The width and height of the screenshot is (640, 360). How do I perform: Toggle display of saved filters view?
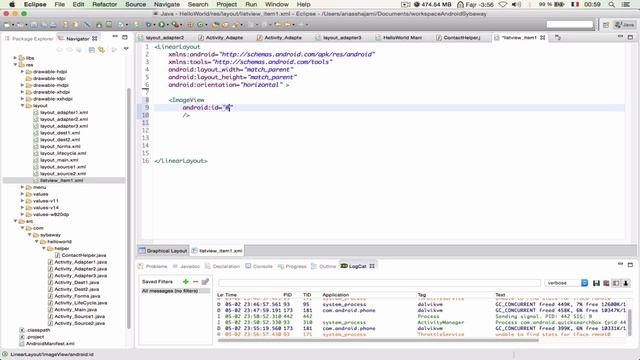click(x=616, y=283)
